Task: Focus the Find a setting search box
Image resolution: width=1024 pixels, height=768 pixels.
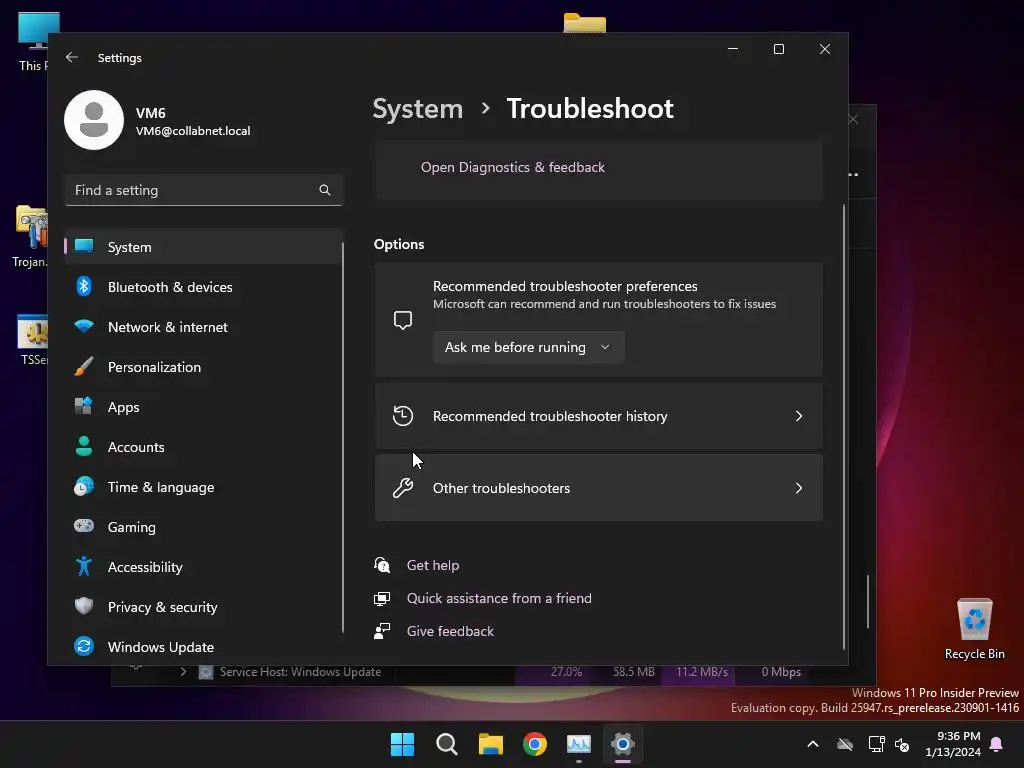Action: point(204,190)
